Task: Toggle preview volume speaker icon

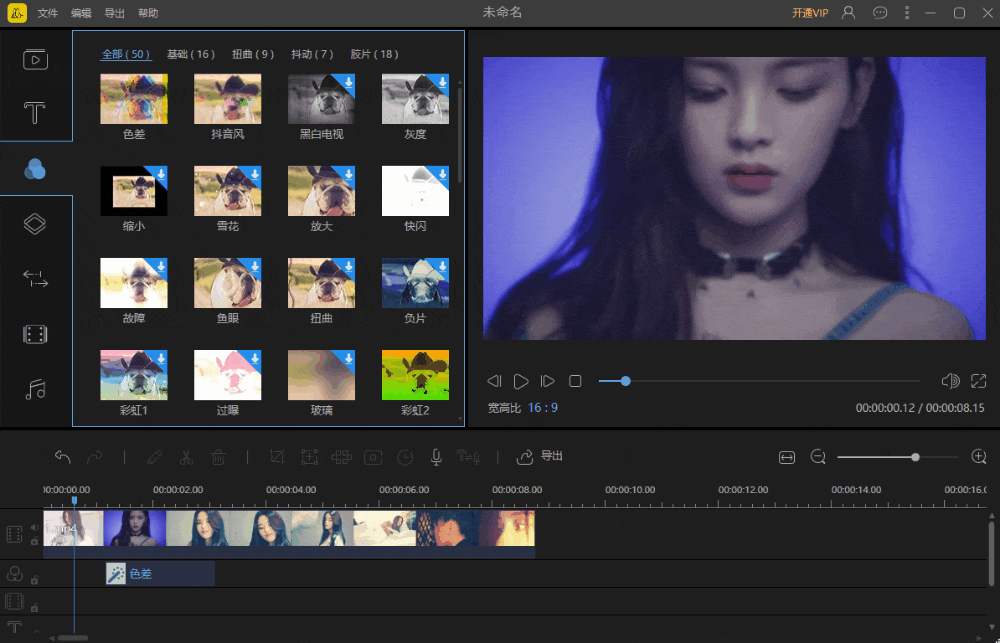Action: [x=950, y=381]
